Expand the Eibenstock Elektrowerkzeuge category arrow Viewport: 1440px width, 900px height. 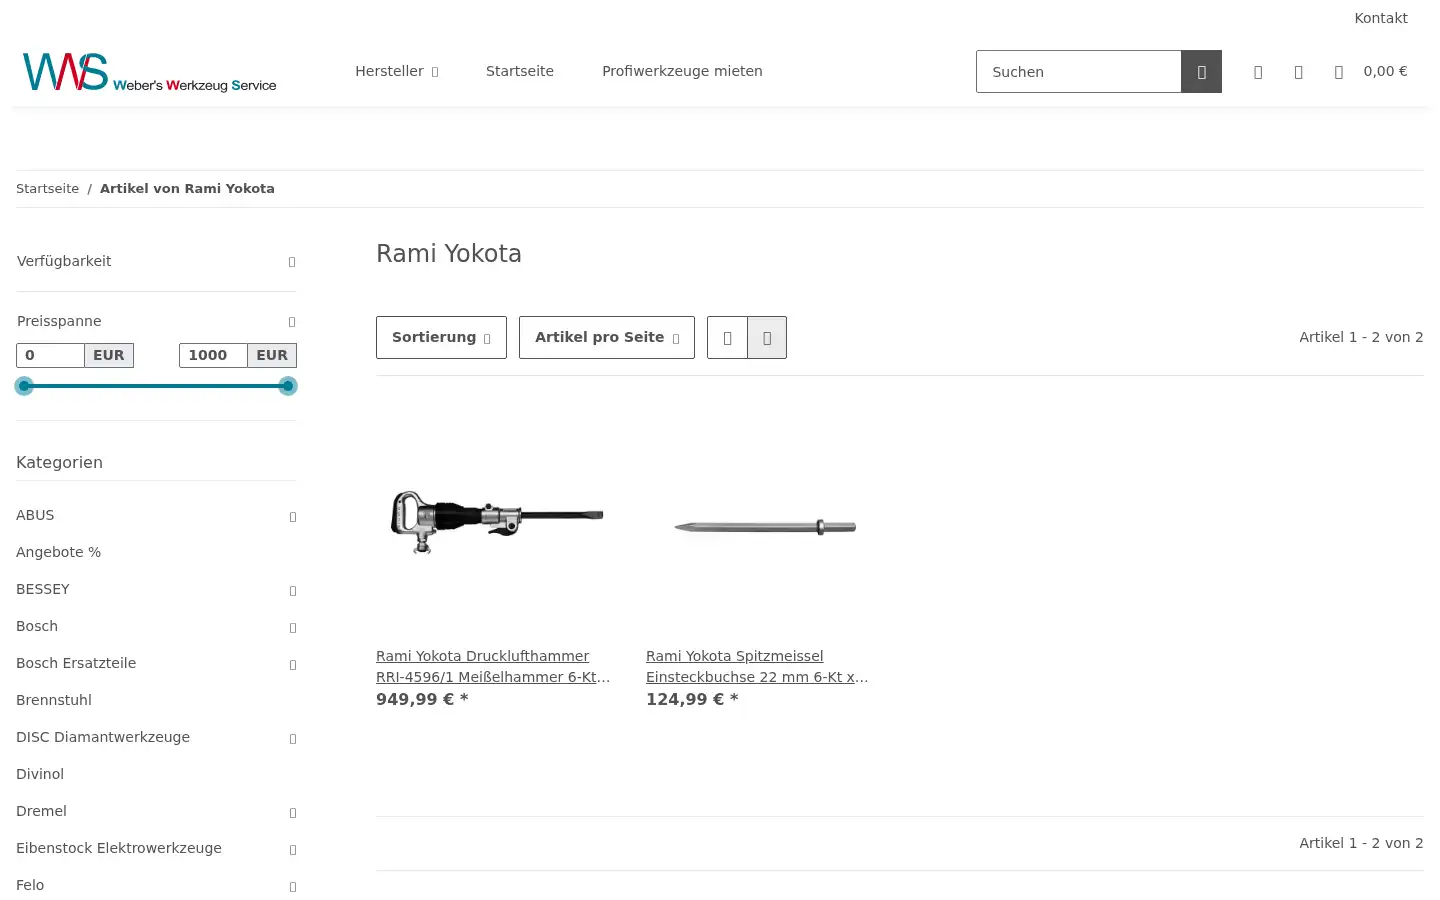click(293, 850)
